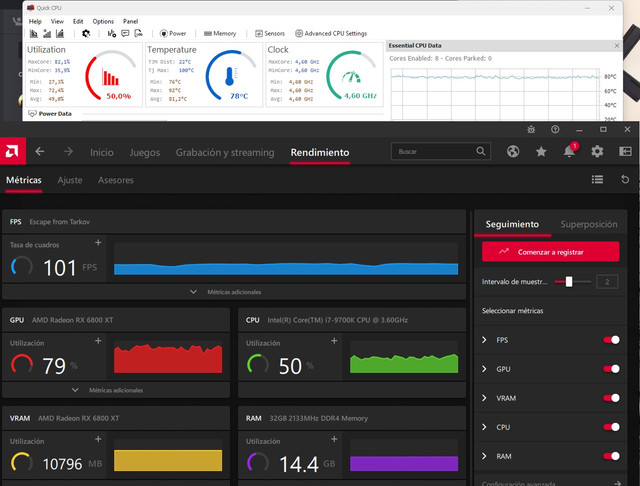This screenshot has width=640, height=486.
Task: Expand CPU metrics chevron in Seguimiento
Action: click(484, 427)
